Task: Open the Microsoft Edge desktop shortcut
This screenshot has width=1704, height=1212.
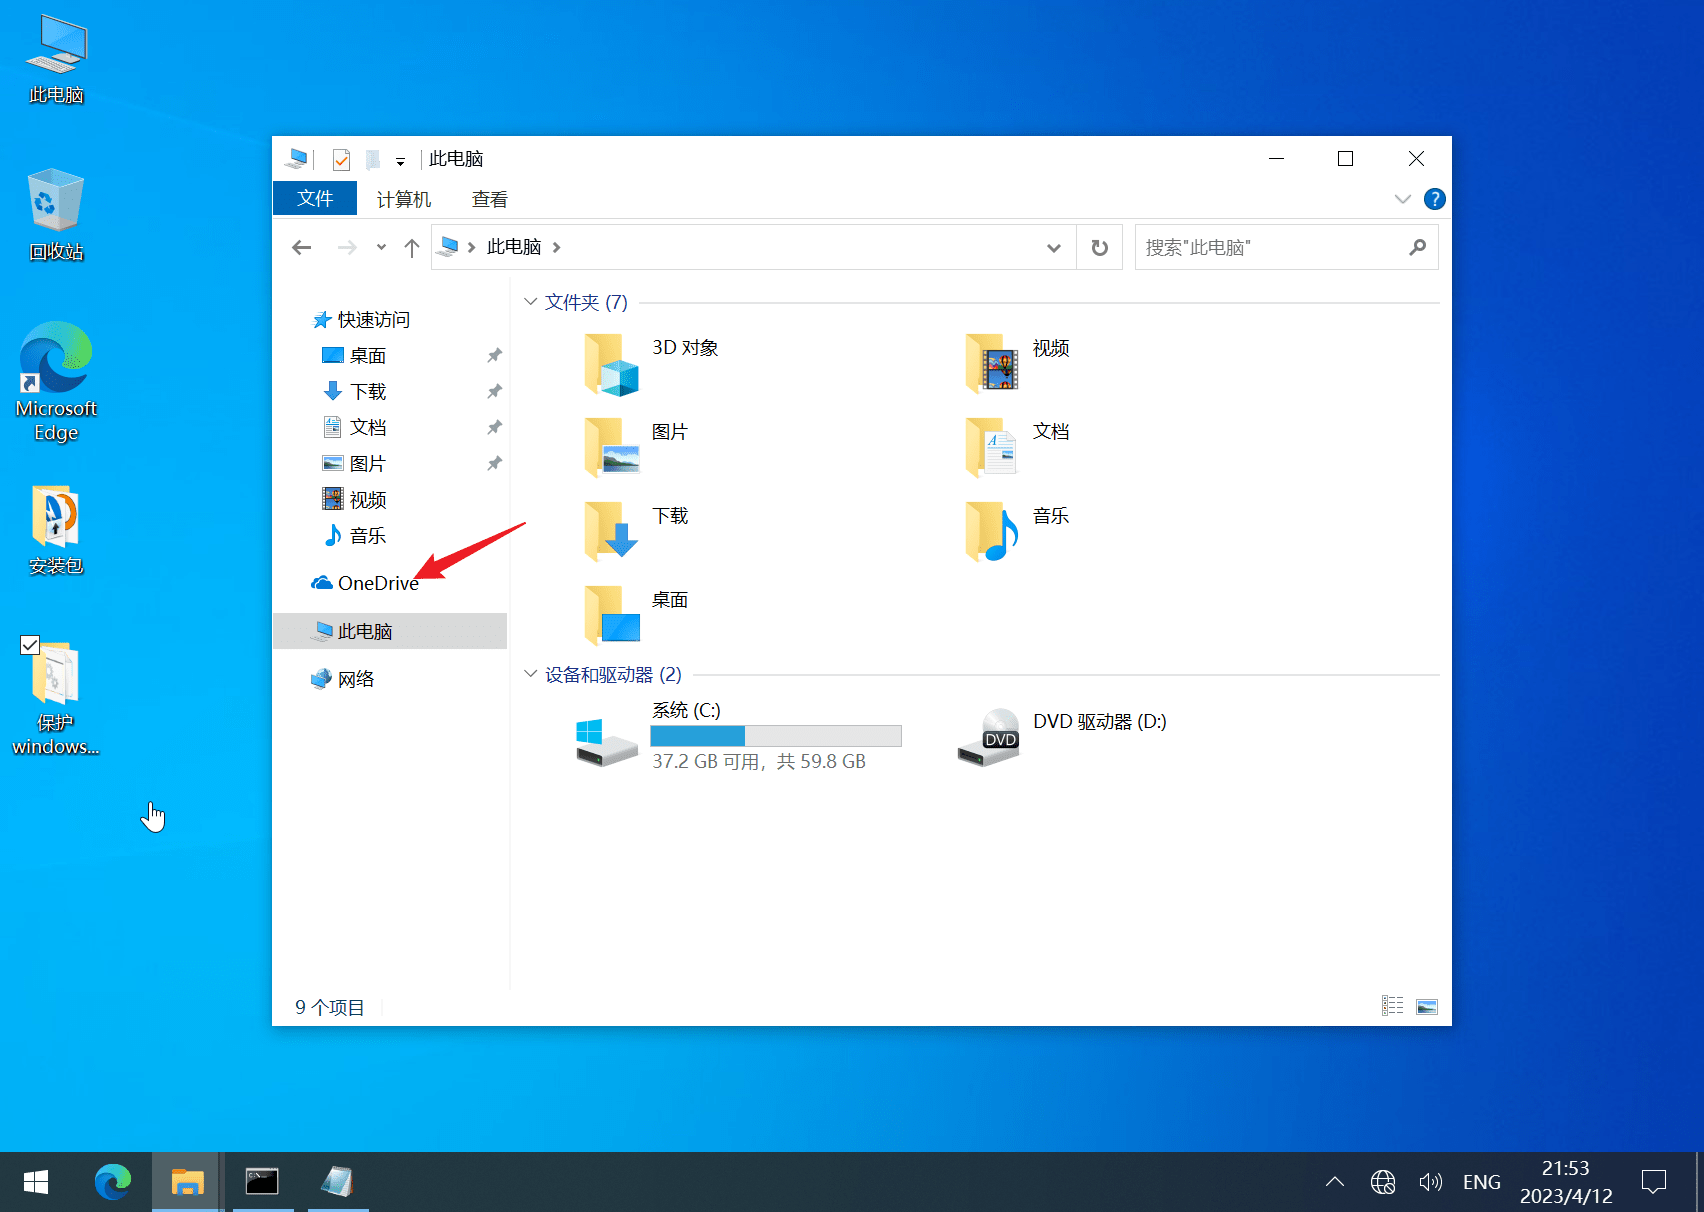Action: (x=56, y=381)
